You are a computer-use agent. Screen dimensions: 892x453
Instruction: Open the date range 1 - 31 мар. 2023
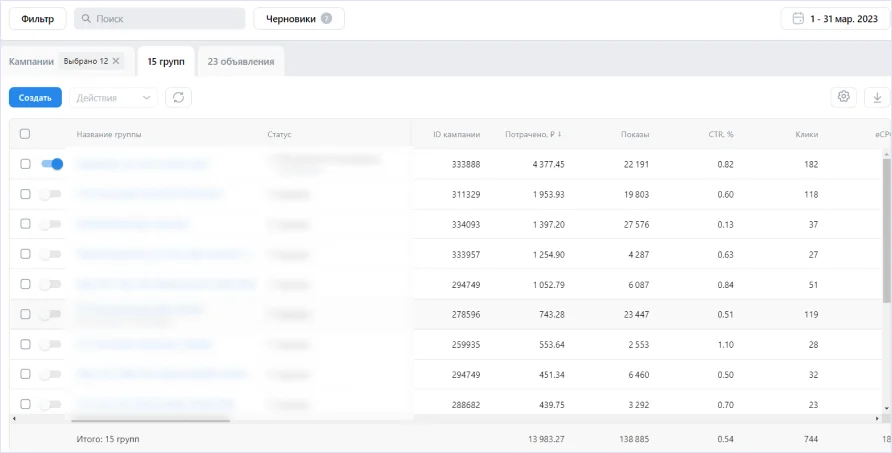836,19
